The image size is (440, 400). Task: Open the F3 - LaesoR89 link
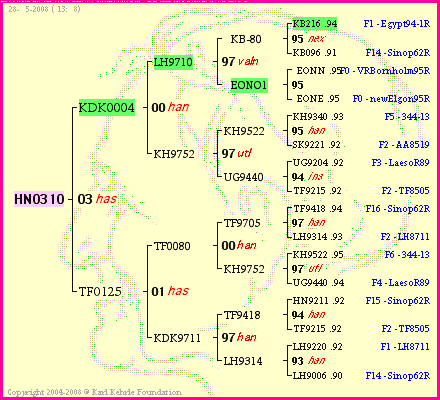click(401, 163)
